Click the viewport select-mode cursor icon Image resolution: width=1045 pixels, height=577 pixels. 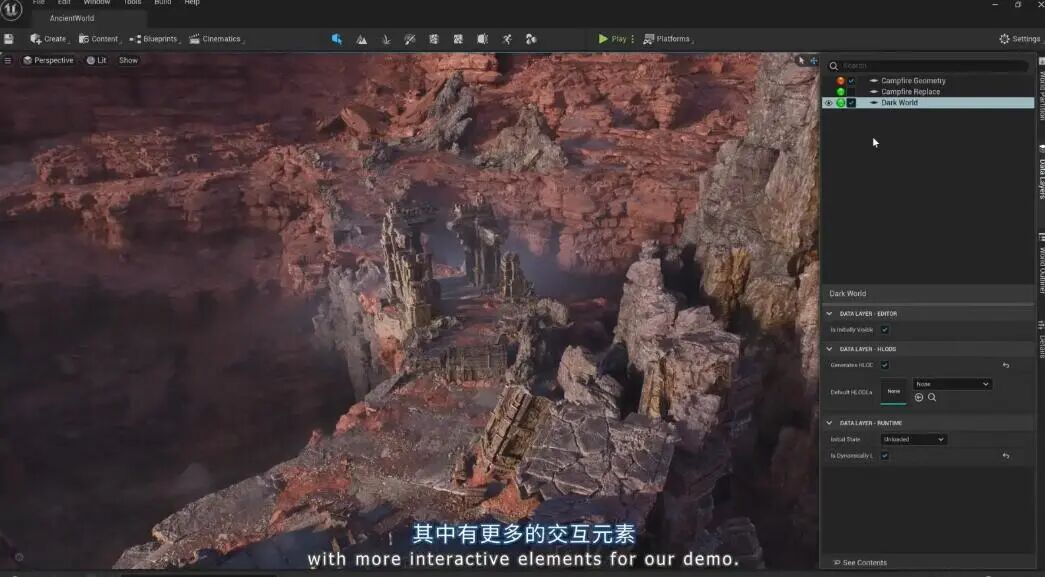801,61
